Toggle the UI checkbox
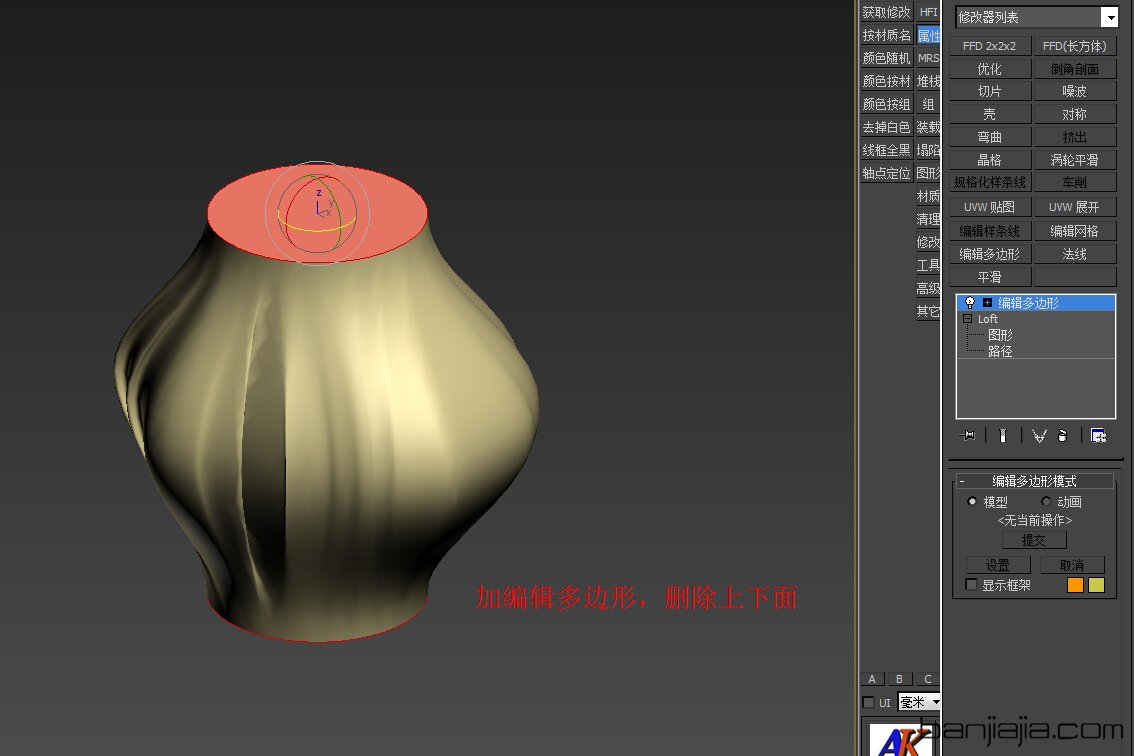This screenshot has height=756, width=1134. click(x=869, y=702)
